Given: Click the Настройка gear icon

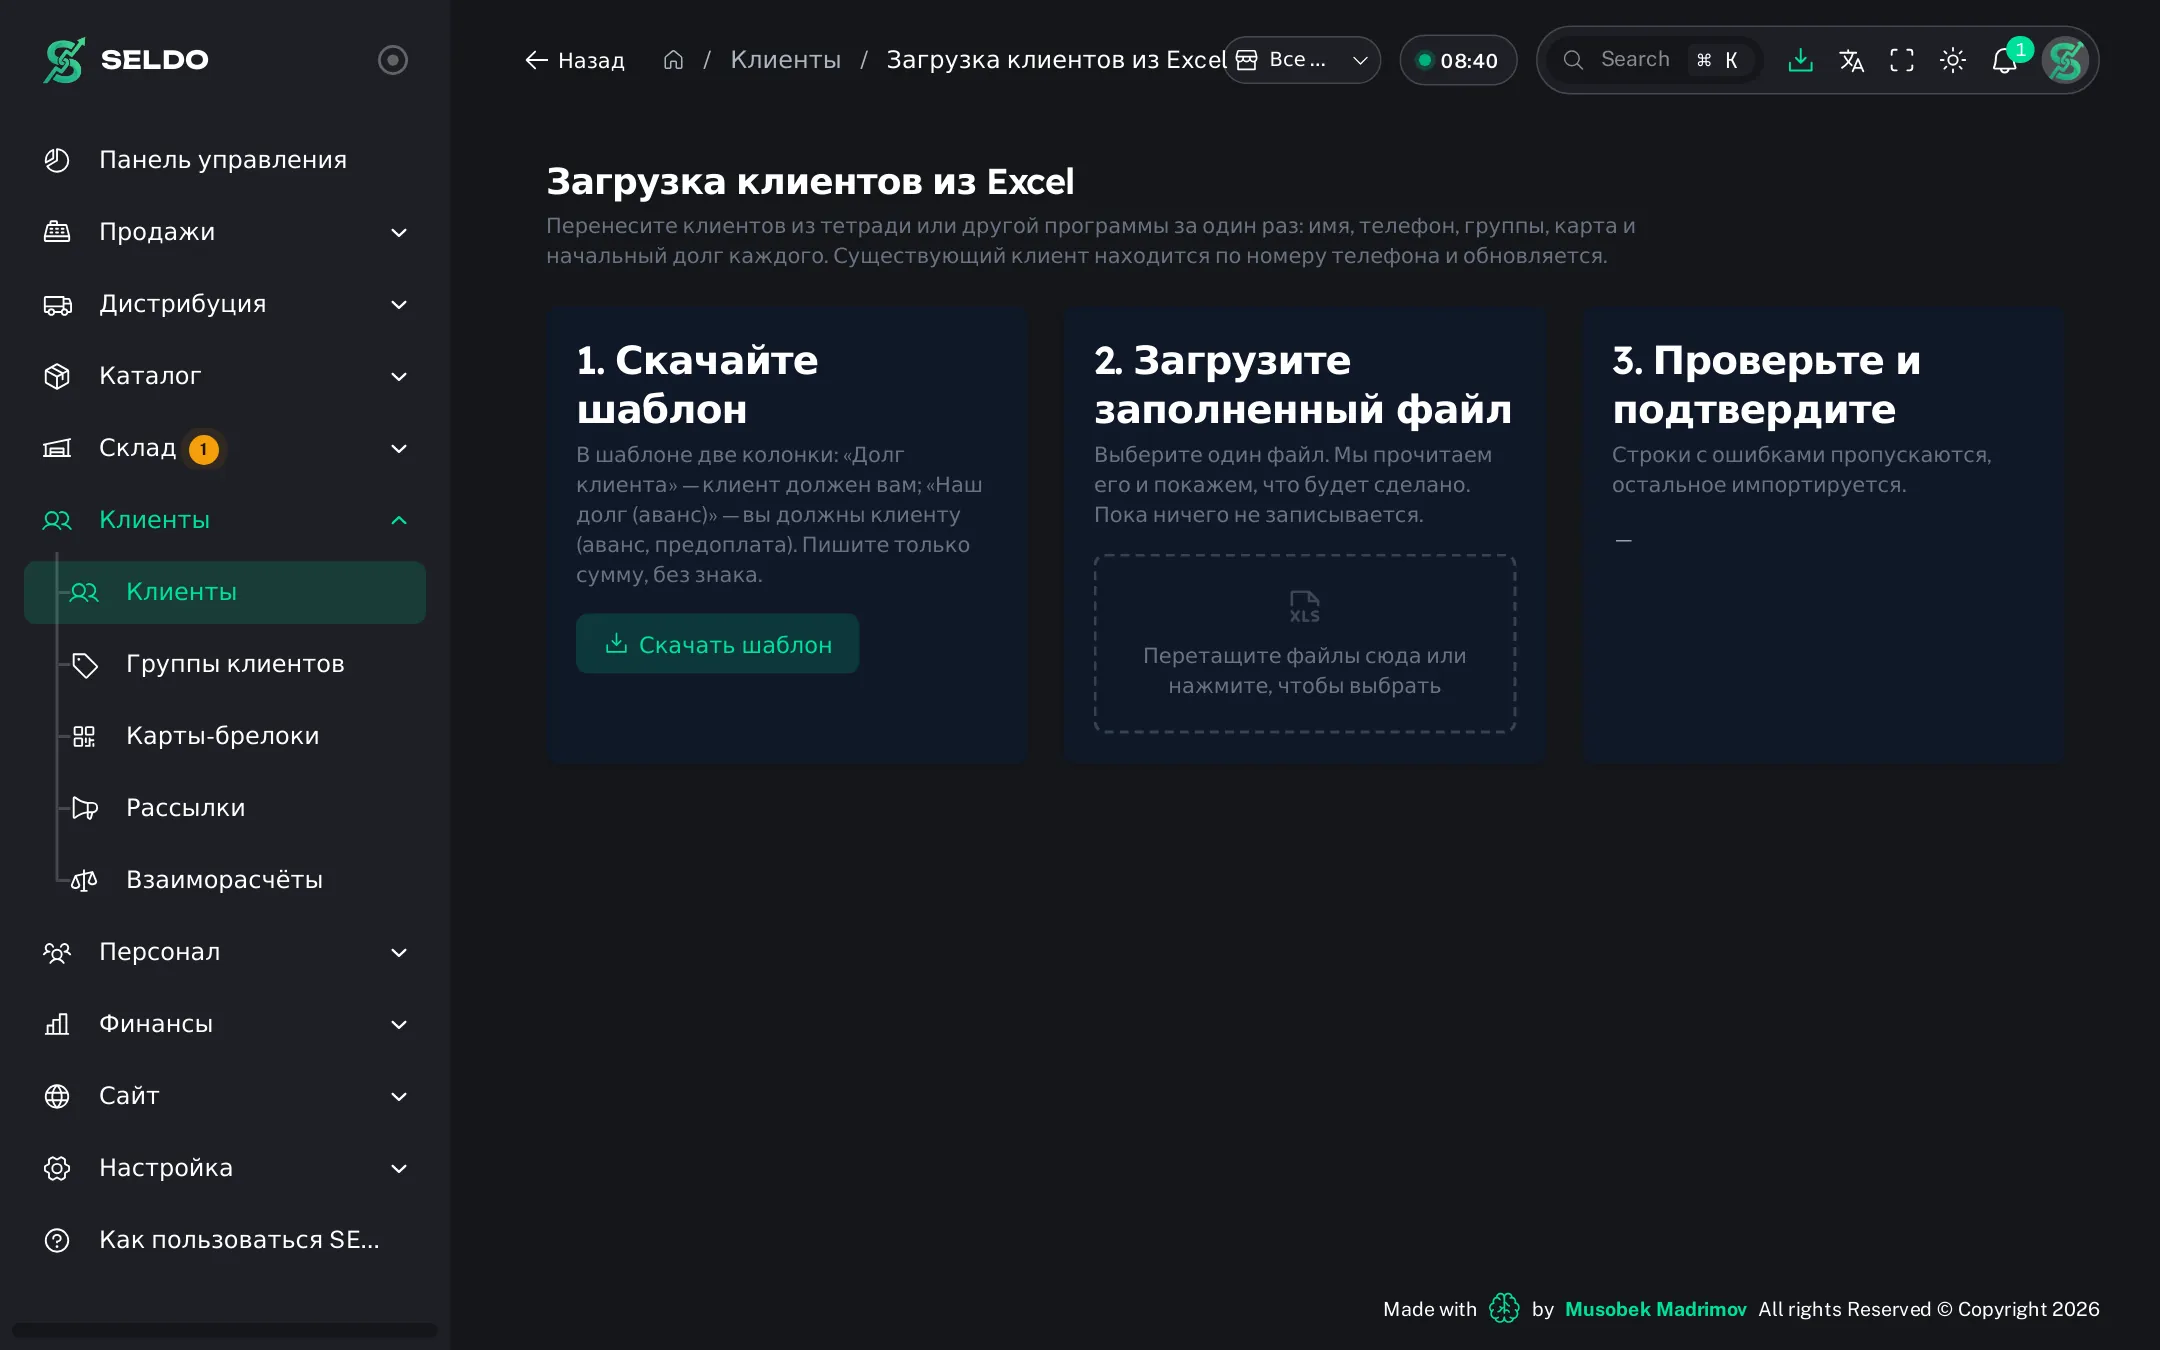Looking at the screenshot, I should click(57, 1168).
